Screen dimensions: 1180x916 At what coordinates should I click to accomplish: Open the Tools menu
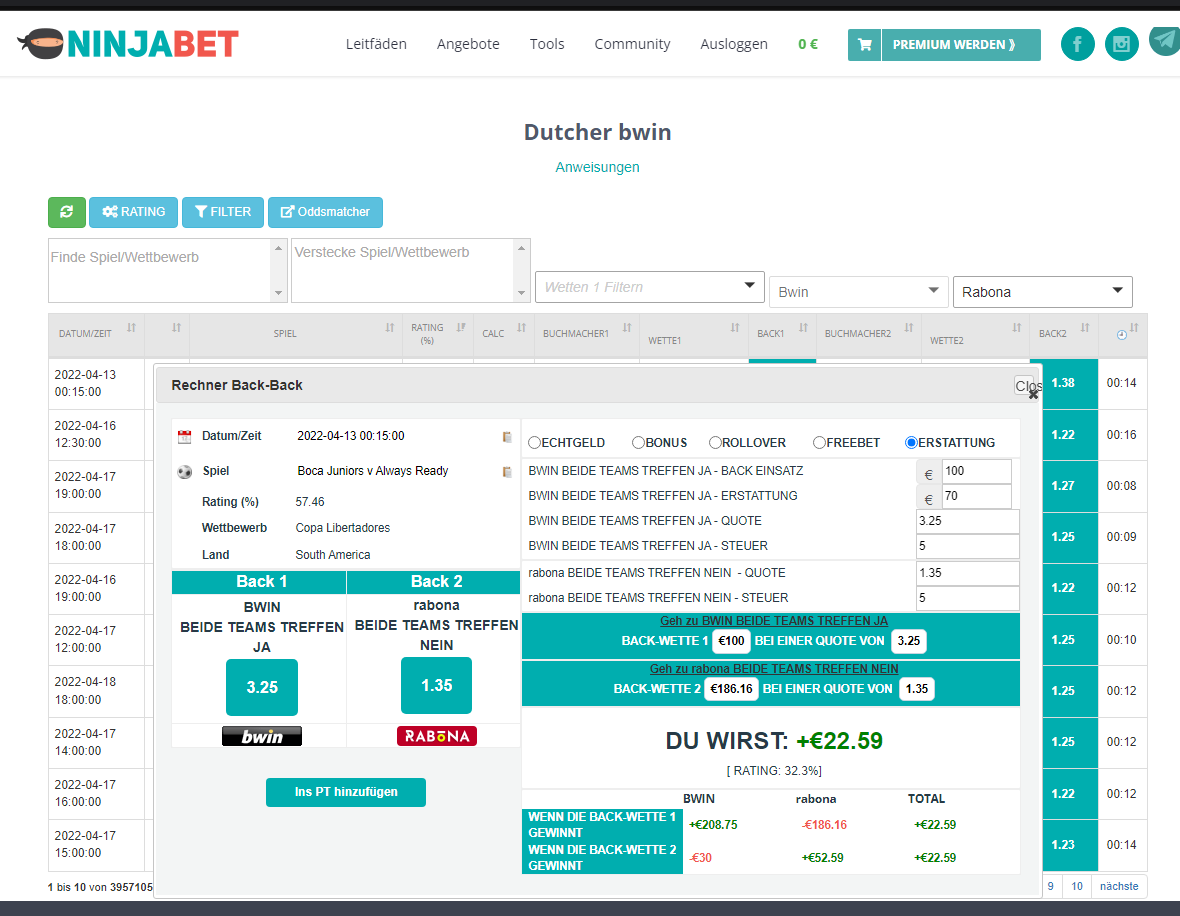(x=547, y=44)
